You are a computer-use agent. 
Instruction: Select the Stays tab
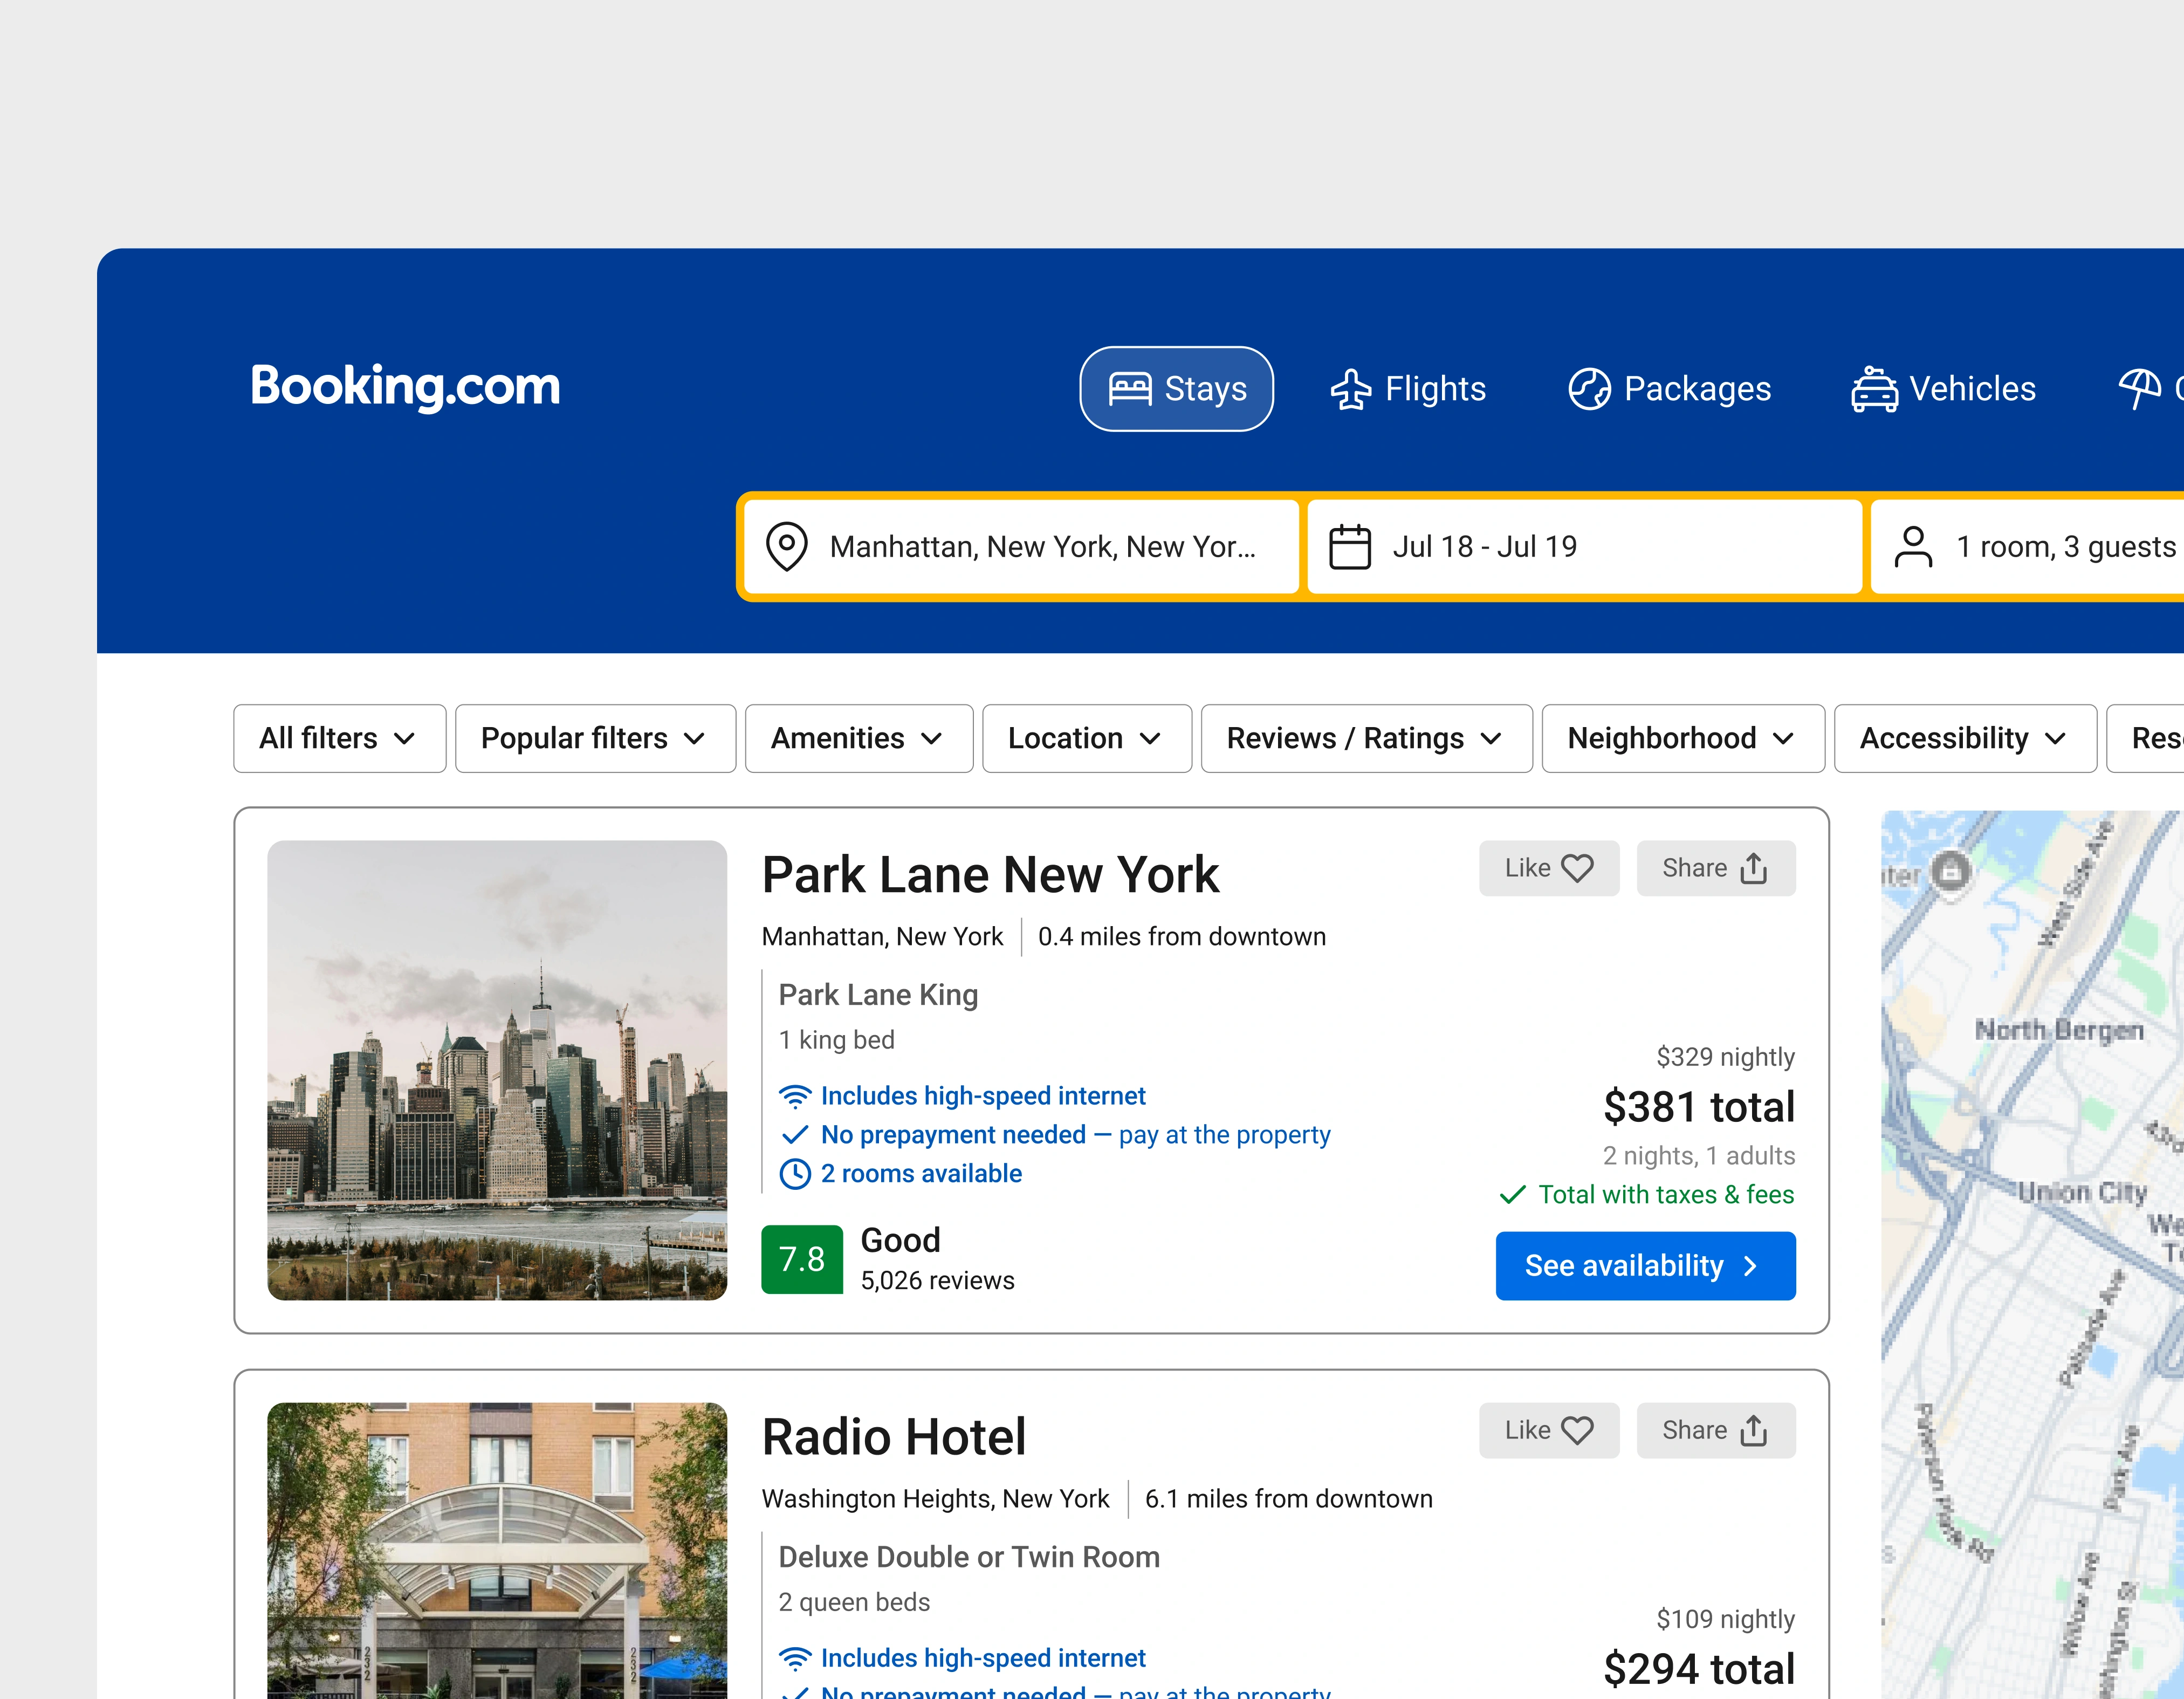pos(1176,389)
